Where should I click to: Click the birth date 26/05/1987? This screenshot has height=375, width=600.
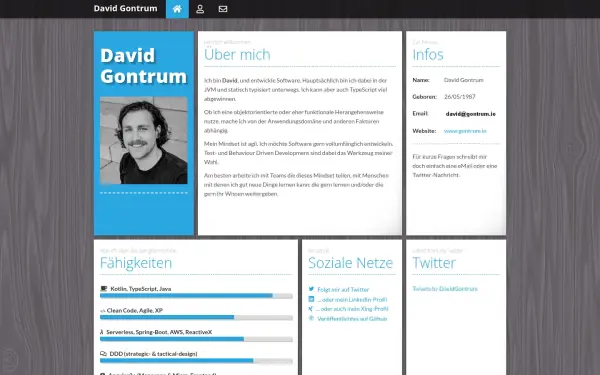coord(460,97)
